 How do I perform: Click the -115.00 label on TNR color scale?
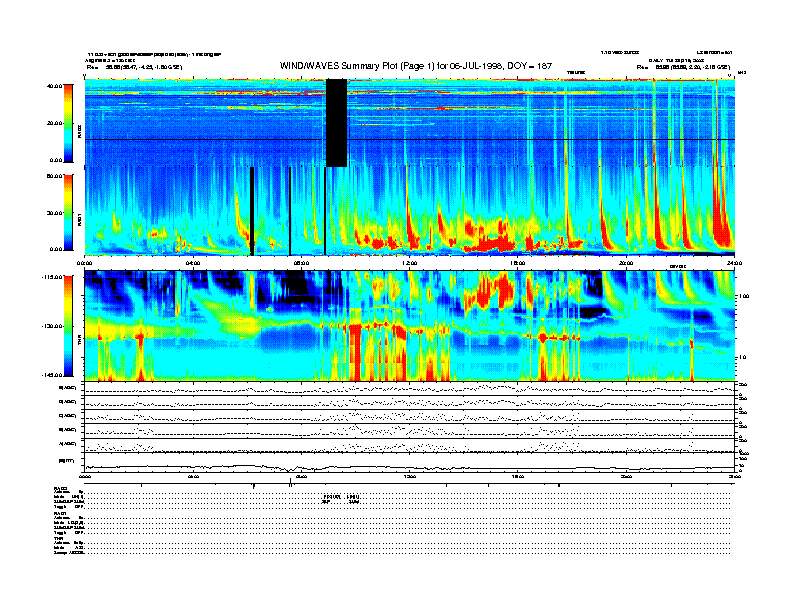[x=52, y=277]
